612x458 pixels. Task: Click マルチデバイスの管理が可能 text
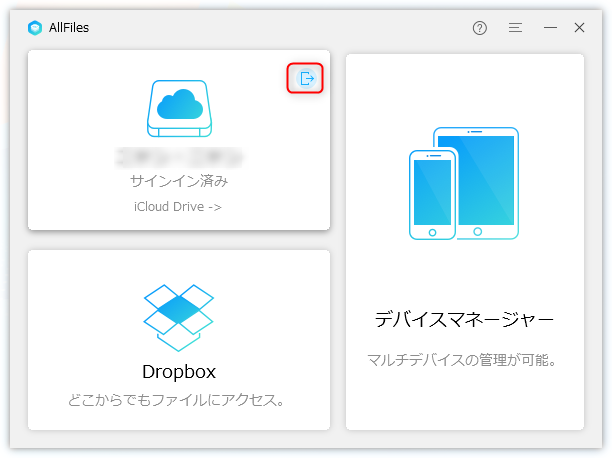point(462,360)
